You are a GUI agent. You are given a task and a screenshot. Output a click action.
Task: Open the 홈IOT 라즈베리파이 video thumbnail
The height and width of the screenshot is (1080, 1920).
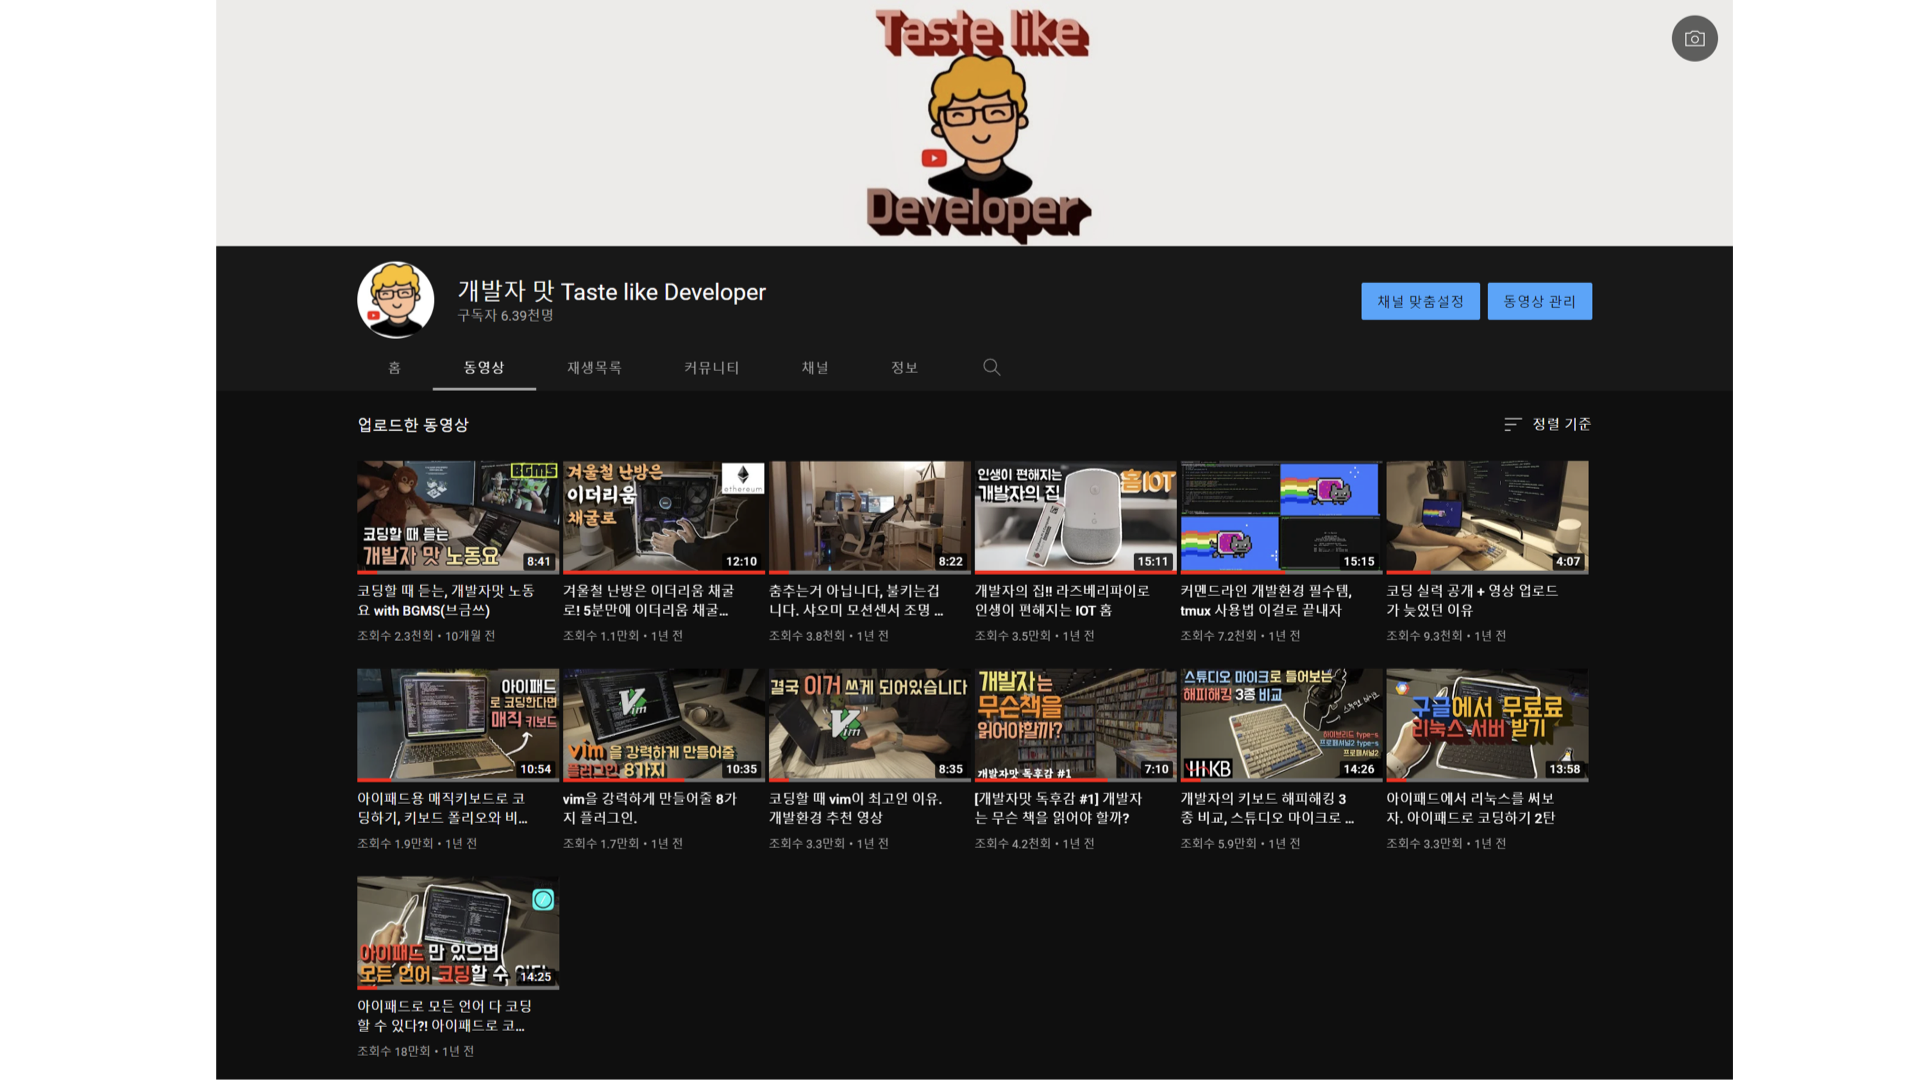click(x=1075, y=516)
